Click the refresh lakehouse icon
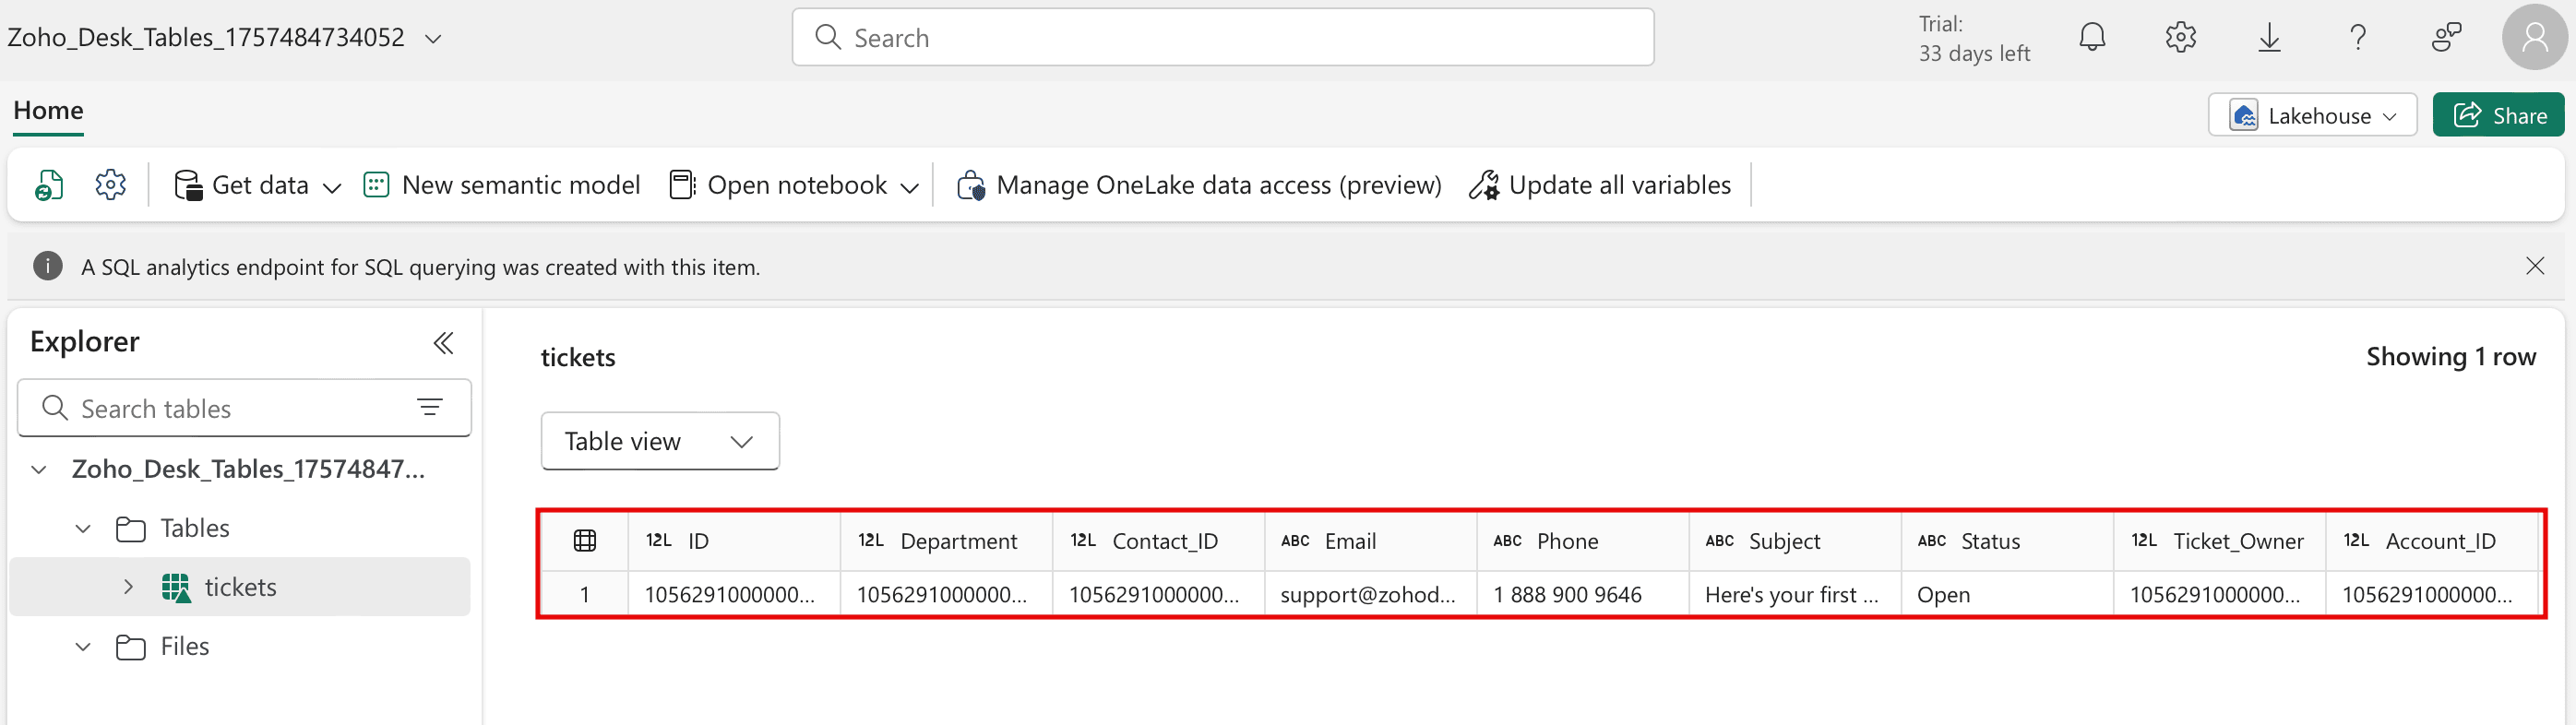 tap(48, 185)
